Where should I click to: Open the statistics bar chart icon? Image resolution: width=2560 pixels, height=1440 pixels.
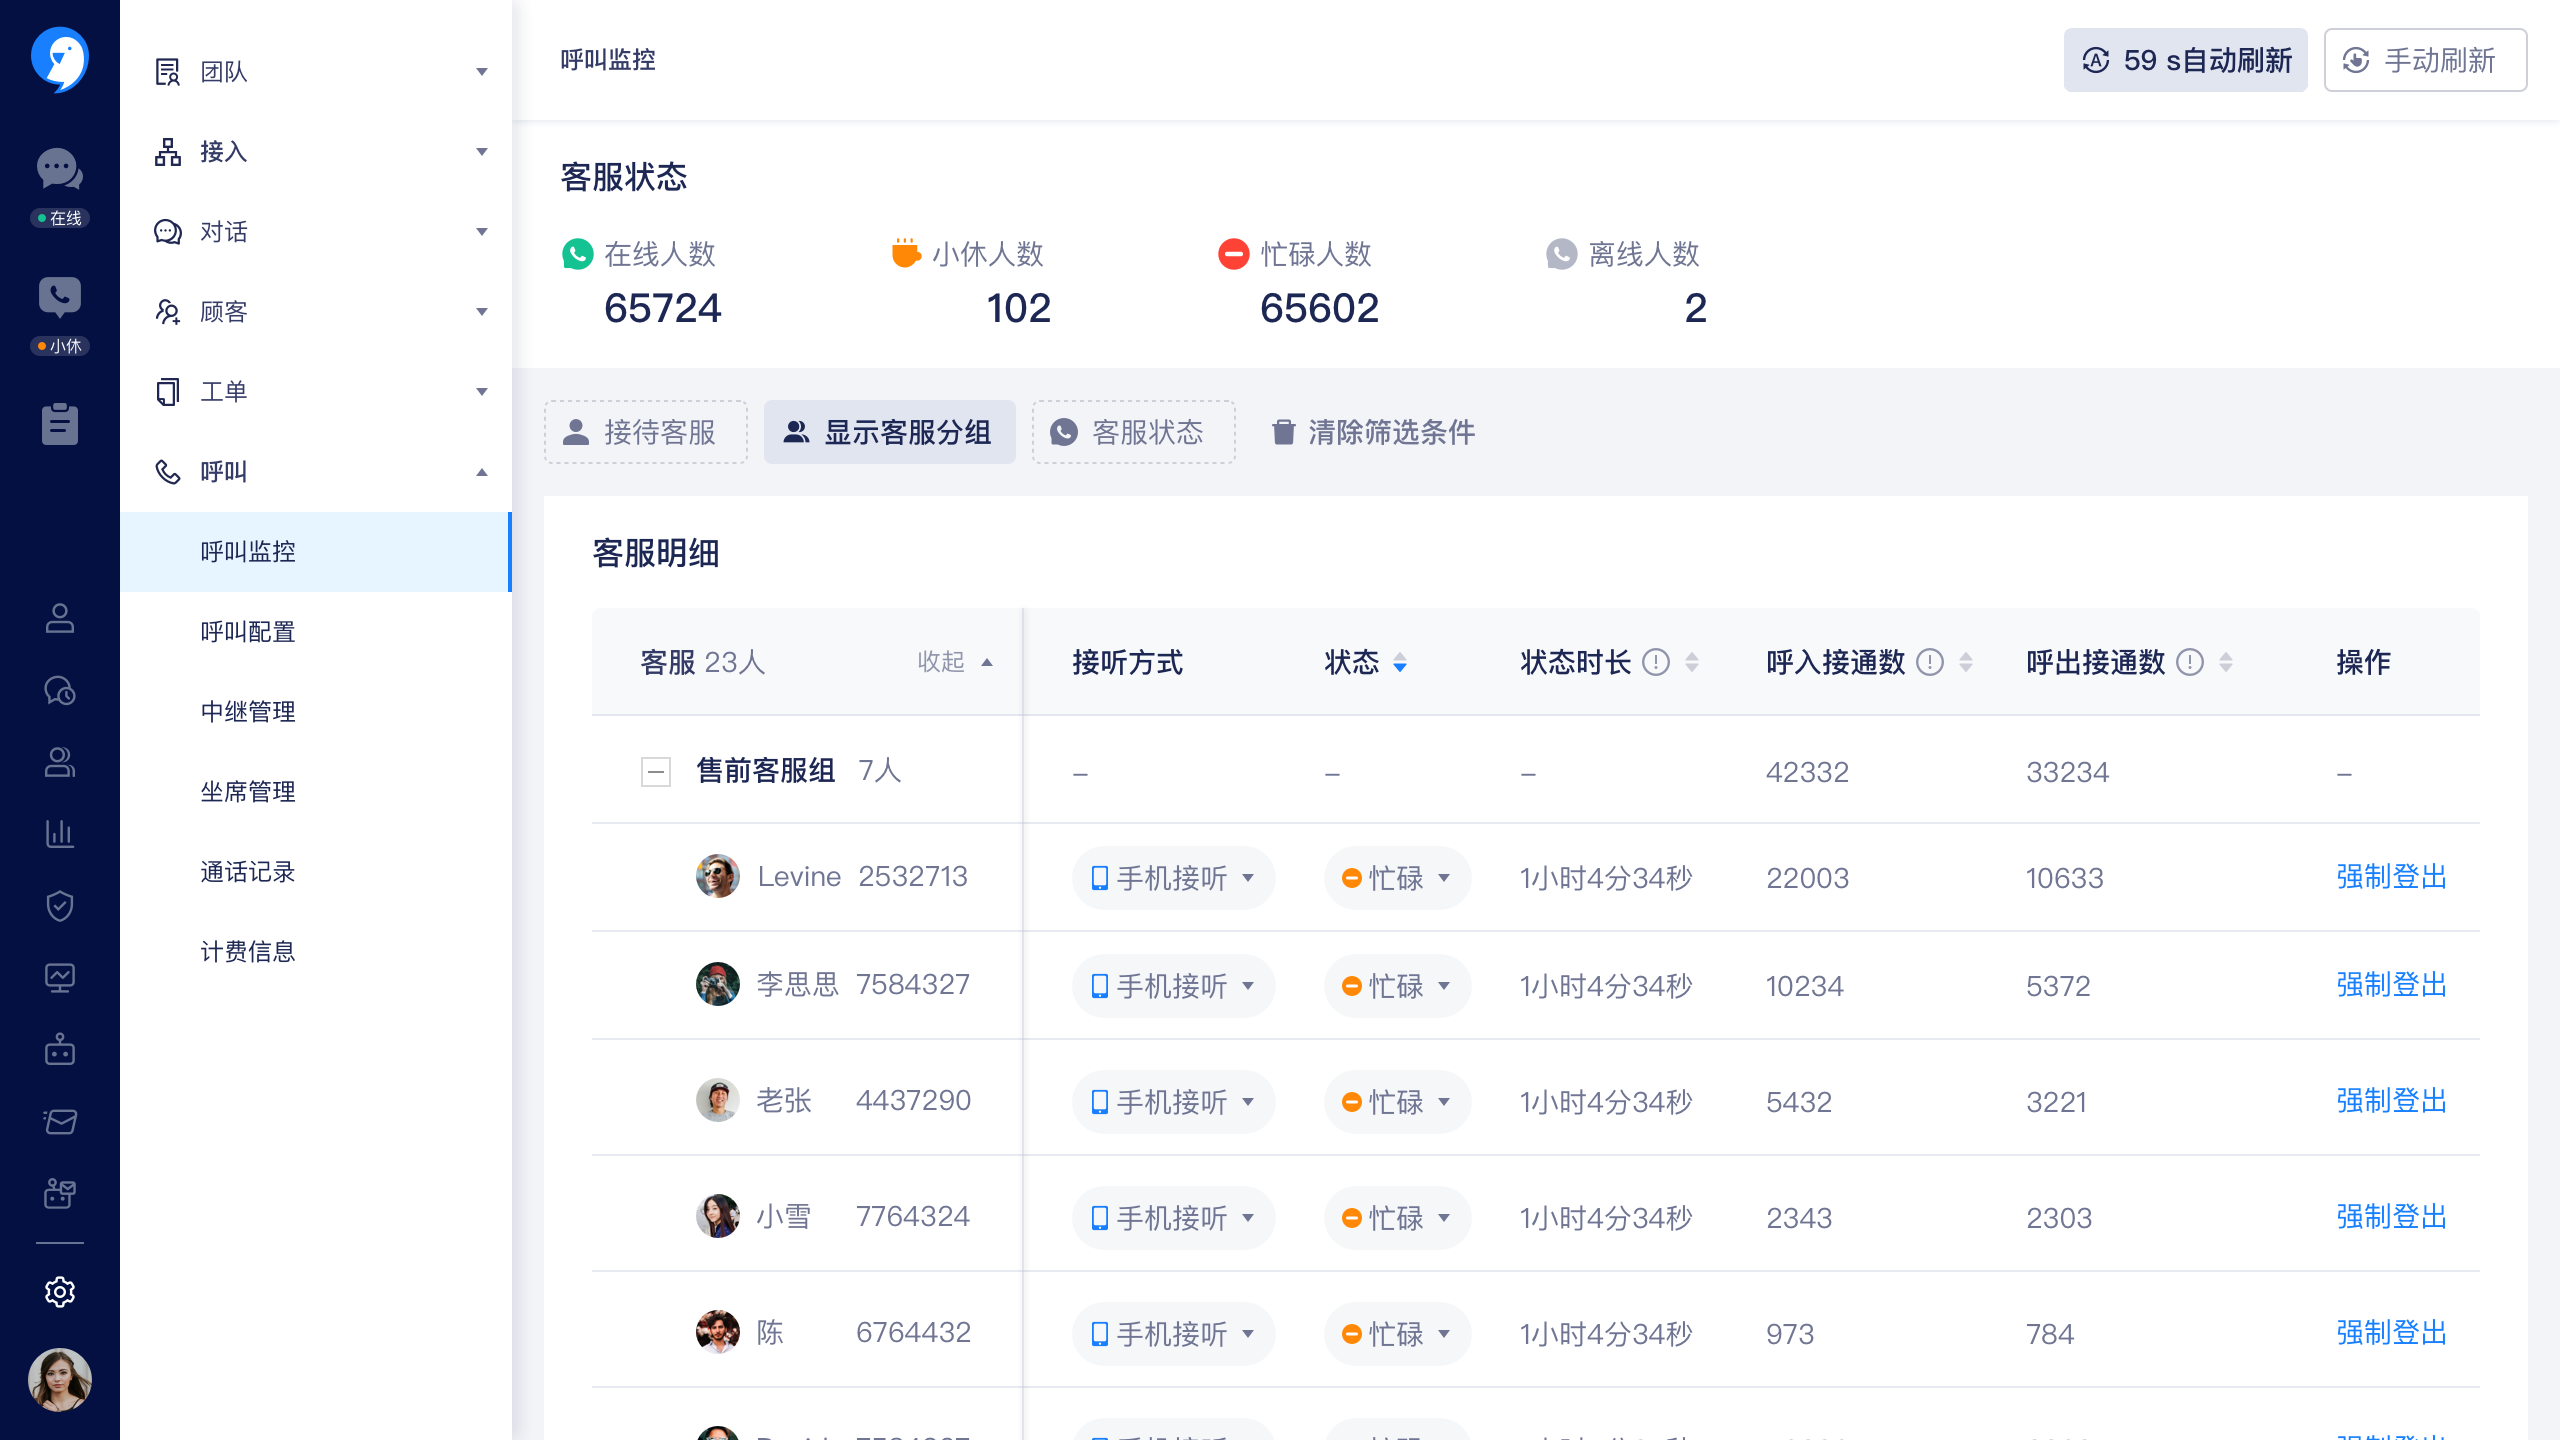(60, 833)
